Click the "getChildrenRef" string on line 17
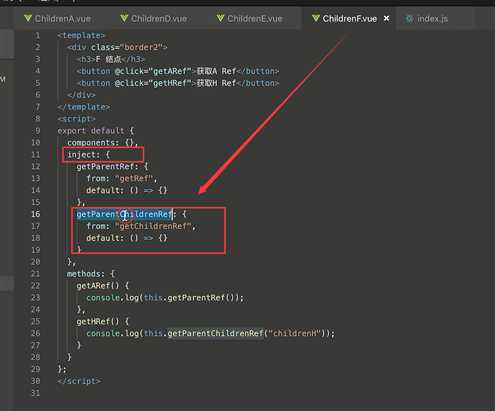The height and width of the screenshot is (411, 495). click(x=153, y=226)
